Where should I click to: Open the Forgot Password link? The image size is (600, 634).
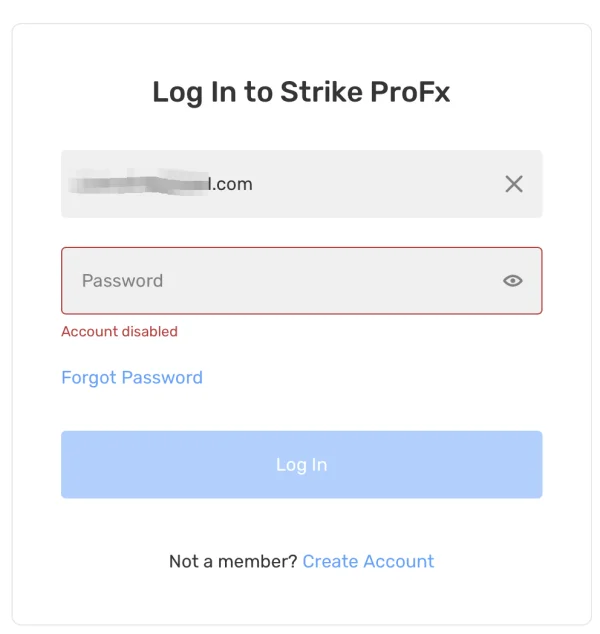coord(132,377)
